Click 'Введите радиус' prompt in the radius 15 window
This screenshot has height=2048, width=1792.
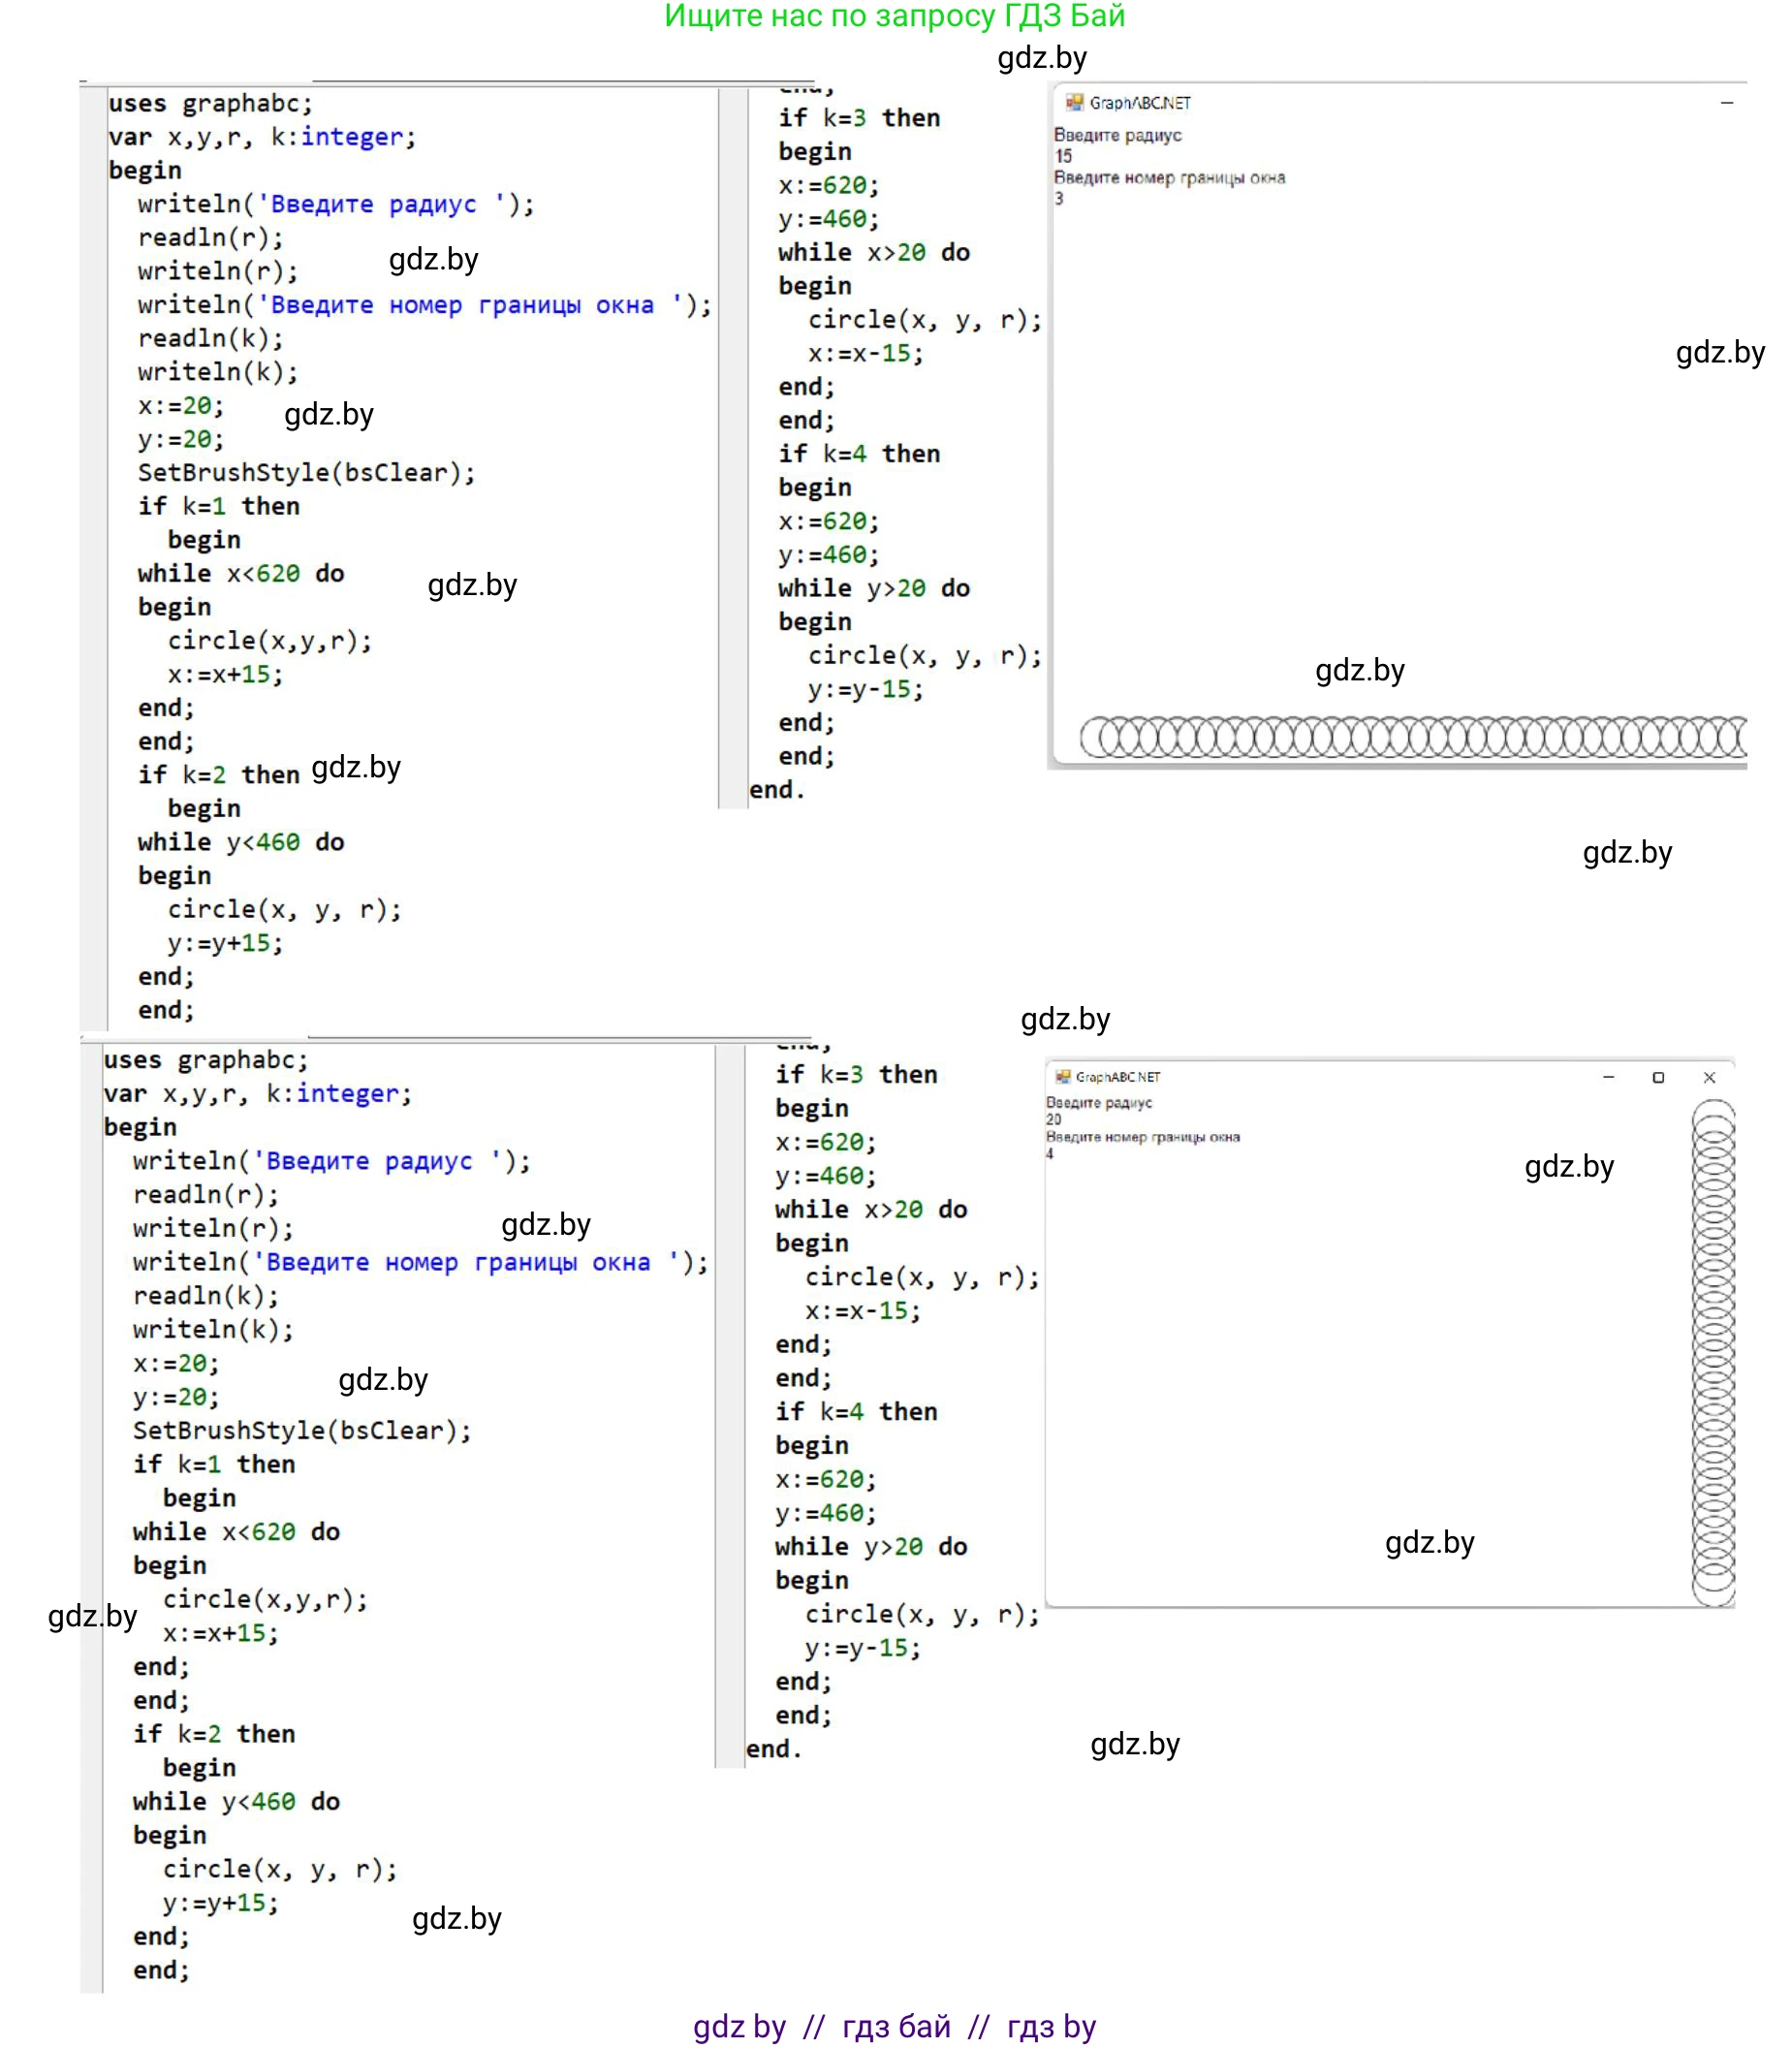tap(1117, 135)
